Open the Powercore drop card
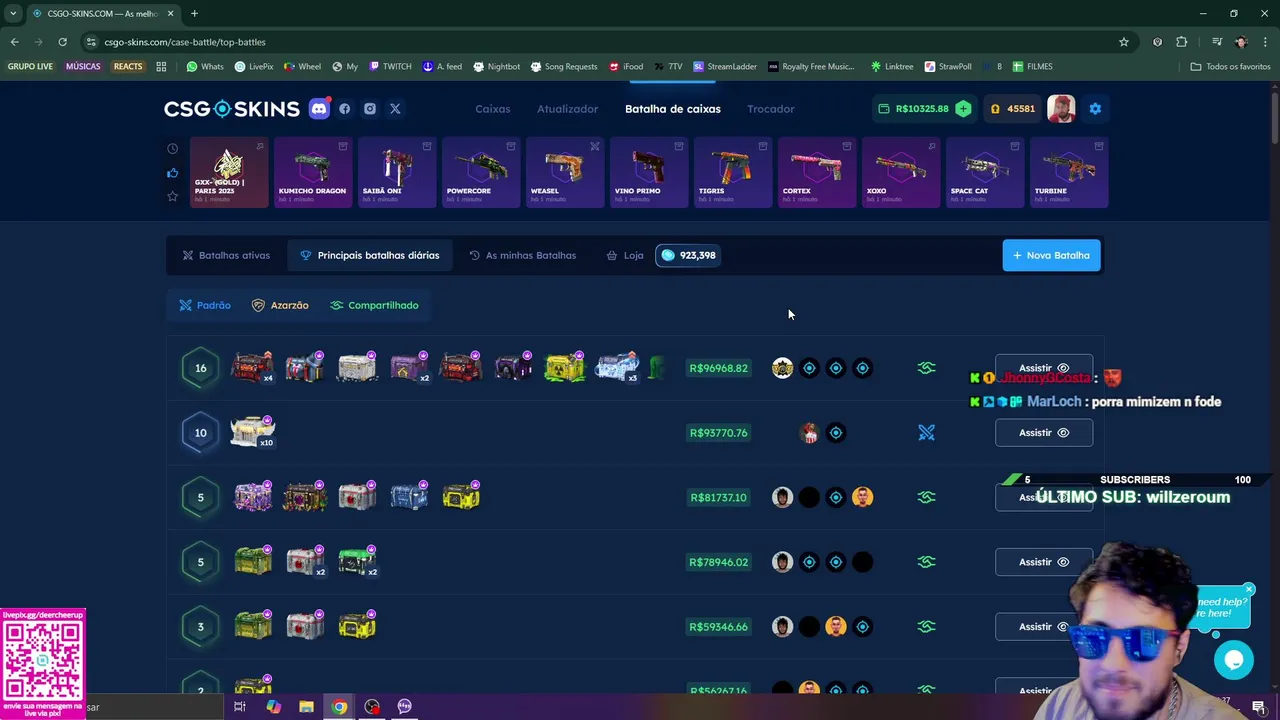1280x720 pixels. click(480, 173)
